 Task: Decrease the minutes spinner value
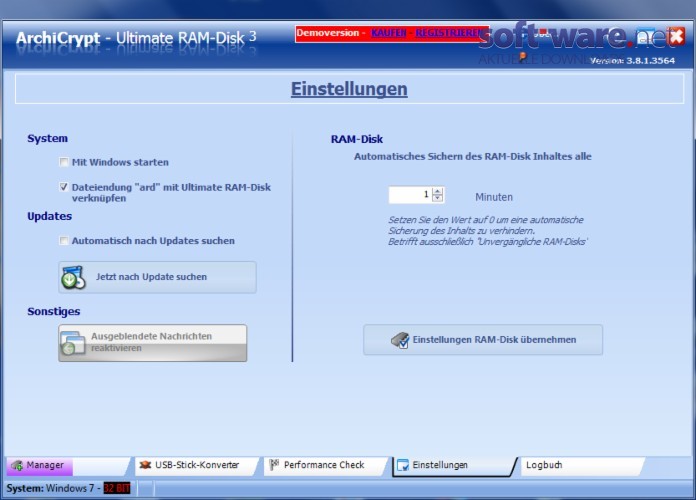coord(438,198)
